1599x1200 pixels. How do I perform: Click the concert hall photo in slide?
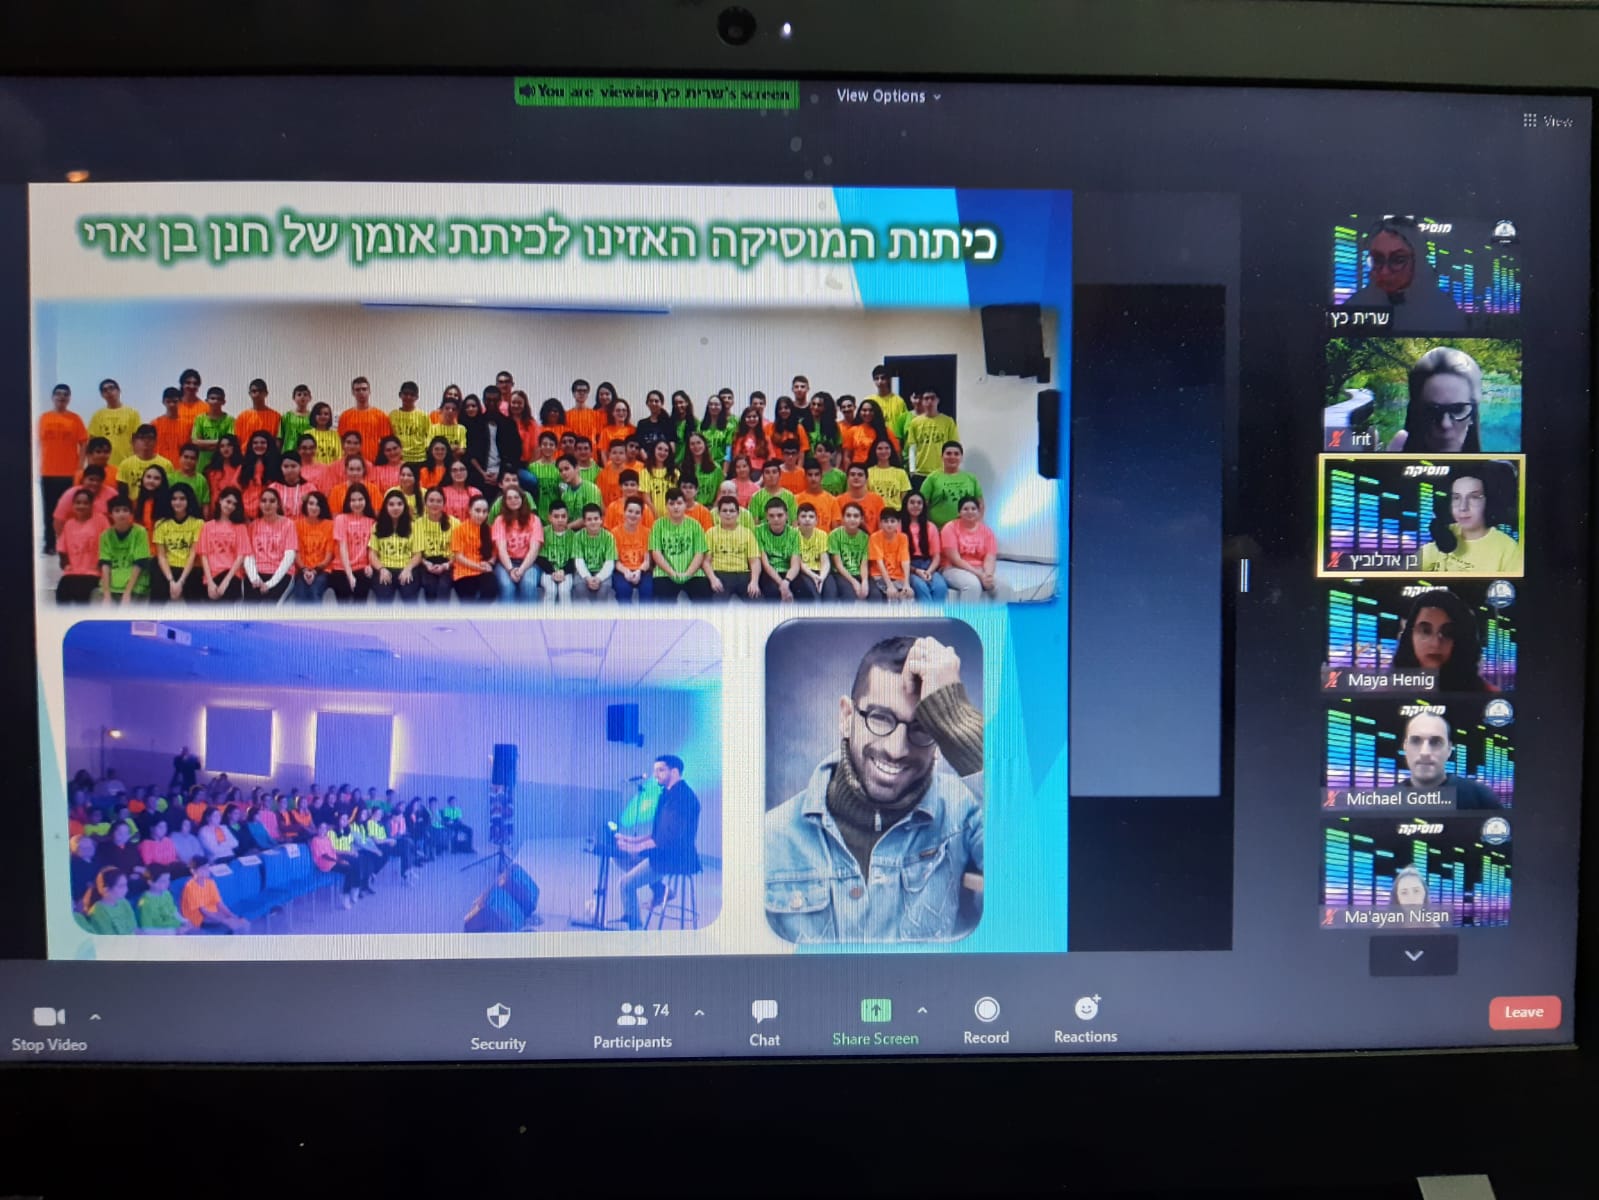[x=392, y=777]
